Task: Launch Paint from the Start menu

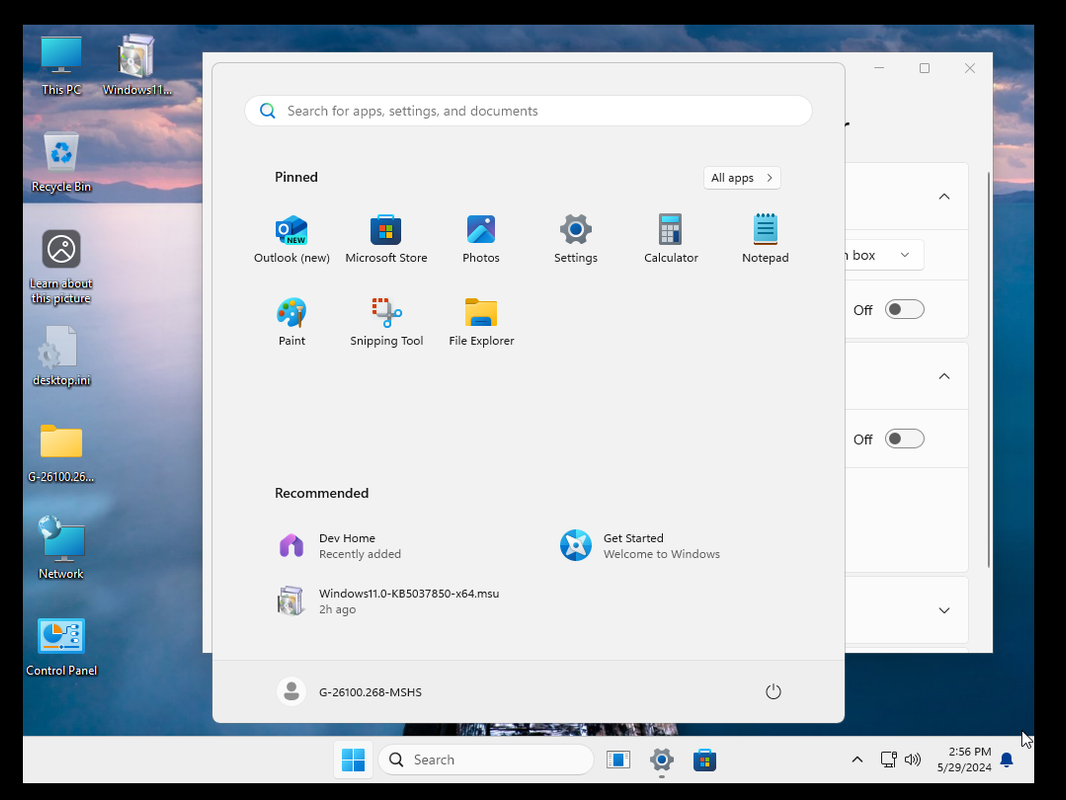Action: click(x=292, y=322)
